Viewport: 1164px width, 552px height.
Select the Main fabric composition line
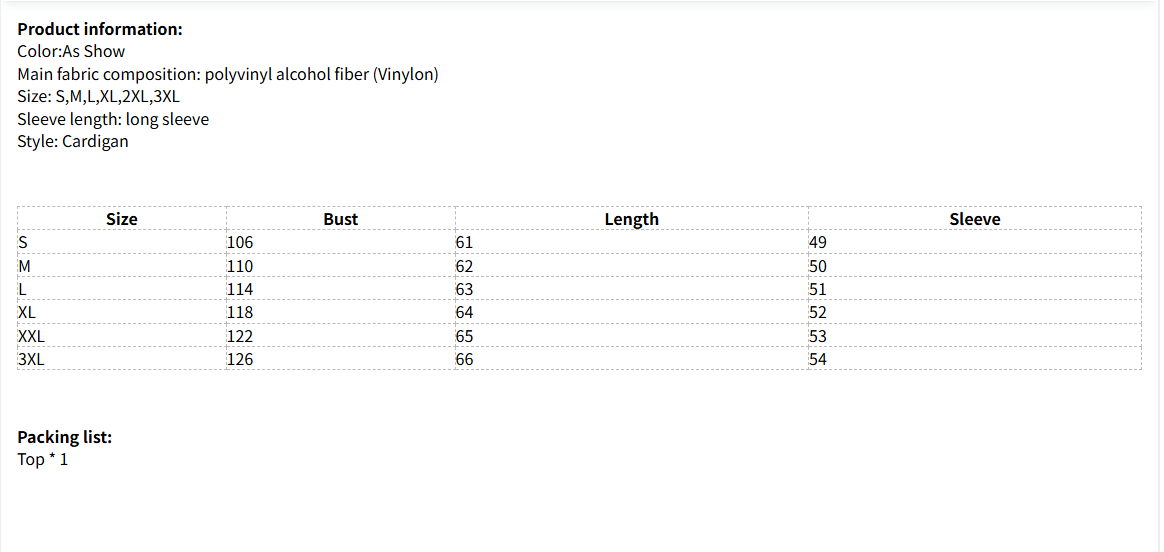click(x=228, y=74)
